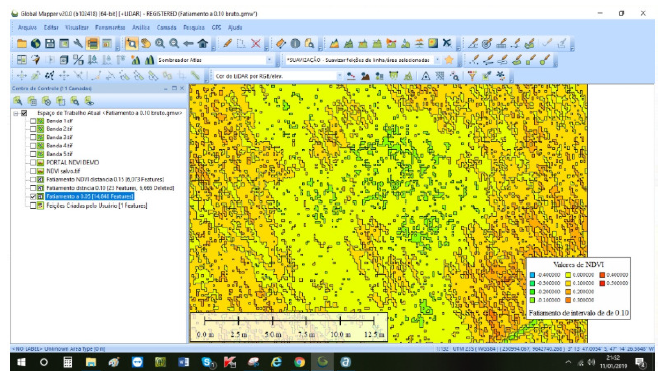Select Feições Criadas pelo Usuário layer
Viewport: 665px width, 378px height.
[97, 206]
